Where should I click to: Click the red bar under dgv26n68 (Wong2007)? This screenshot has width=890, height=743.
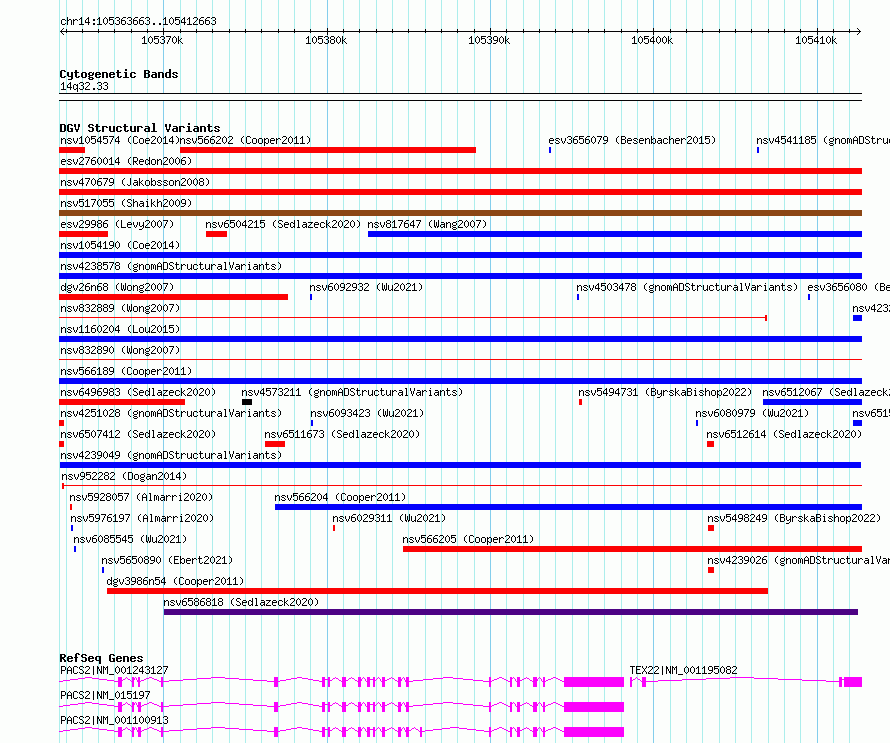[173, 297]
